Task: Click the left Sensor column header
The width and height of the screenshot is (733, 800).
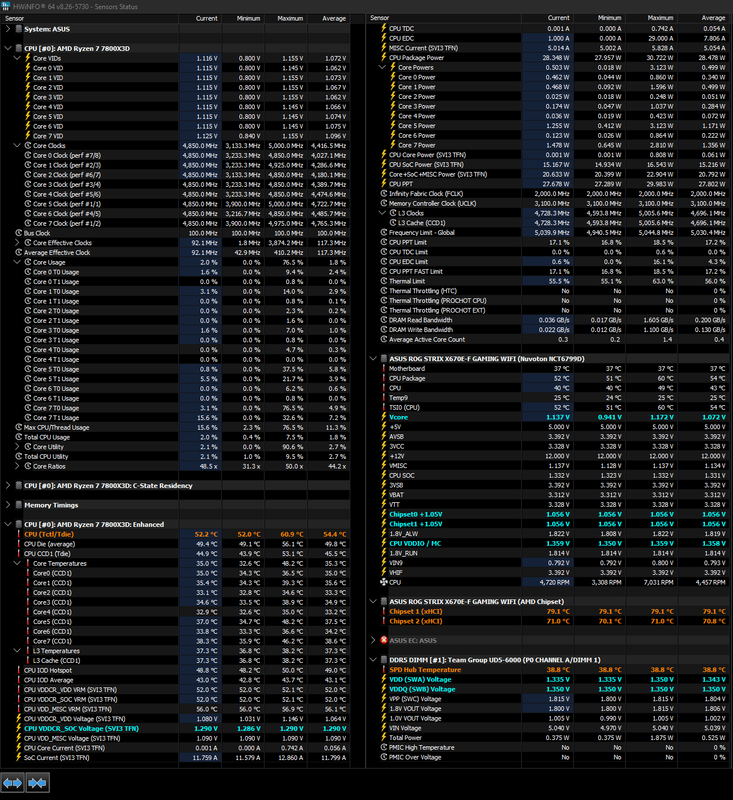Action: click(90, 18)
